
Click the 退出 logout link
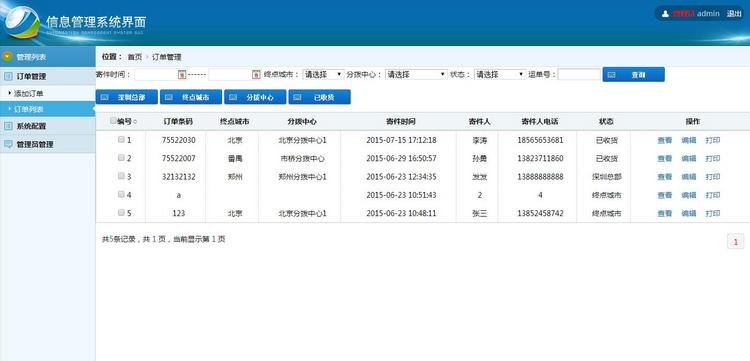coord(734,13)
